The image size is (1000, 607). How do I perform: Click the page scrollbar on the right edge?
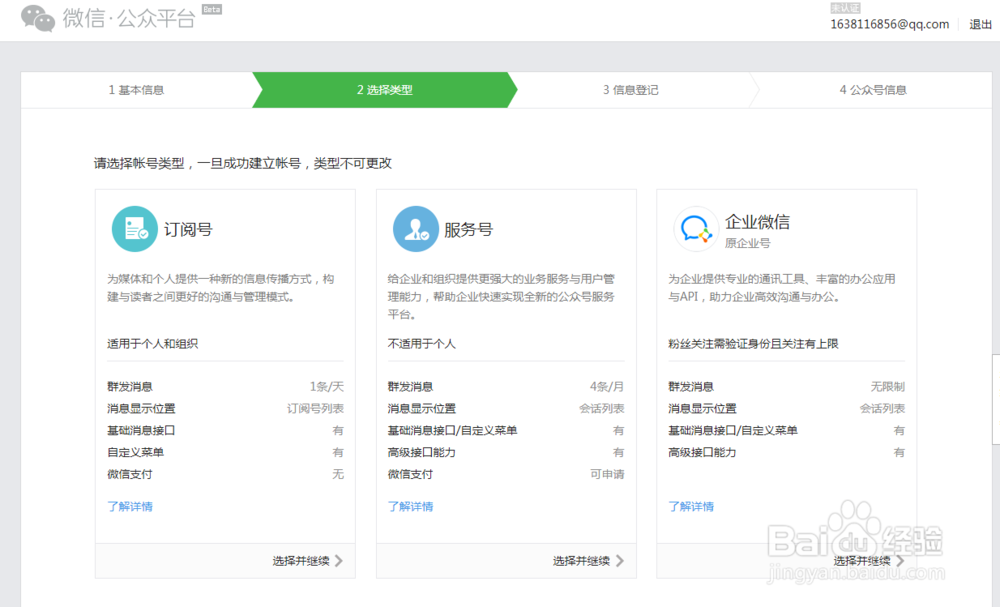pyautogui.click(x=996, y=399)
